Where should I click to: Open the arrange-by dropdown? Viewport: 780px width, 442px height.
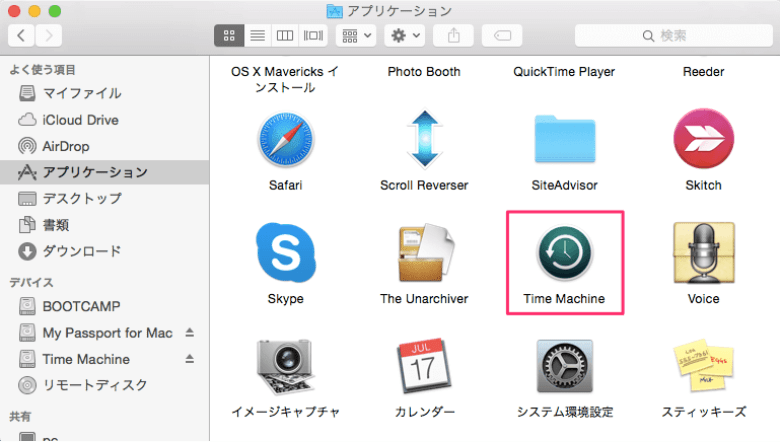(x=356, y=35)
